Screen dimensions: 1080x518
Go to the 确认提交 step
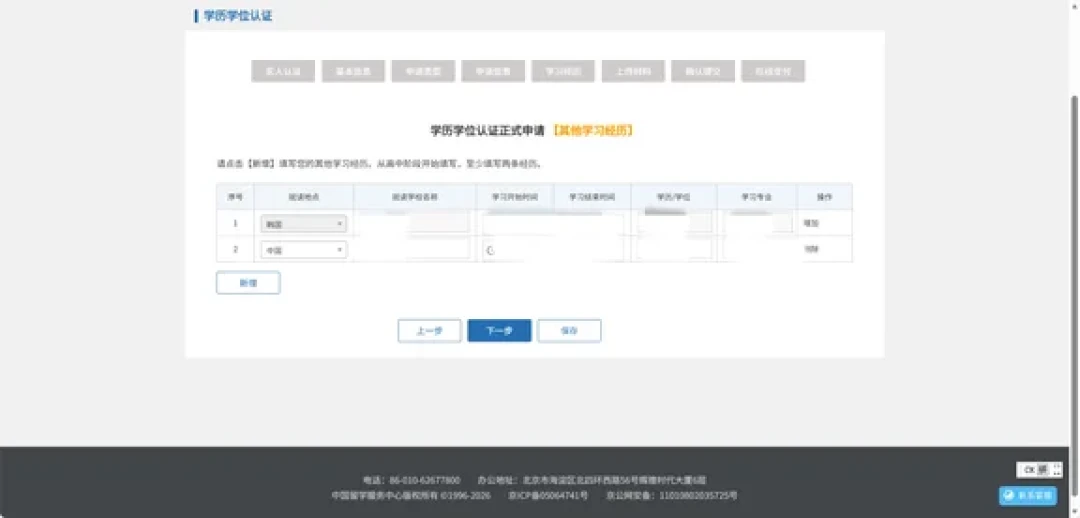coord(703,71)
